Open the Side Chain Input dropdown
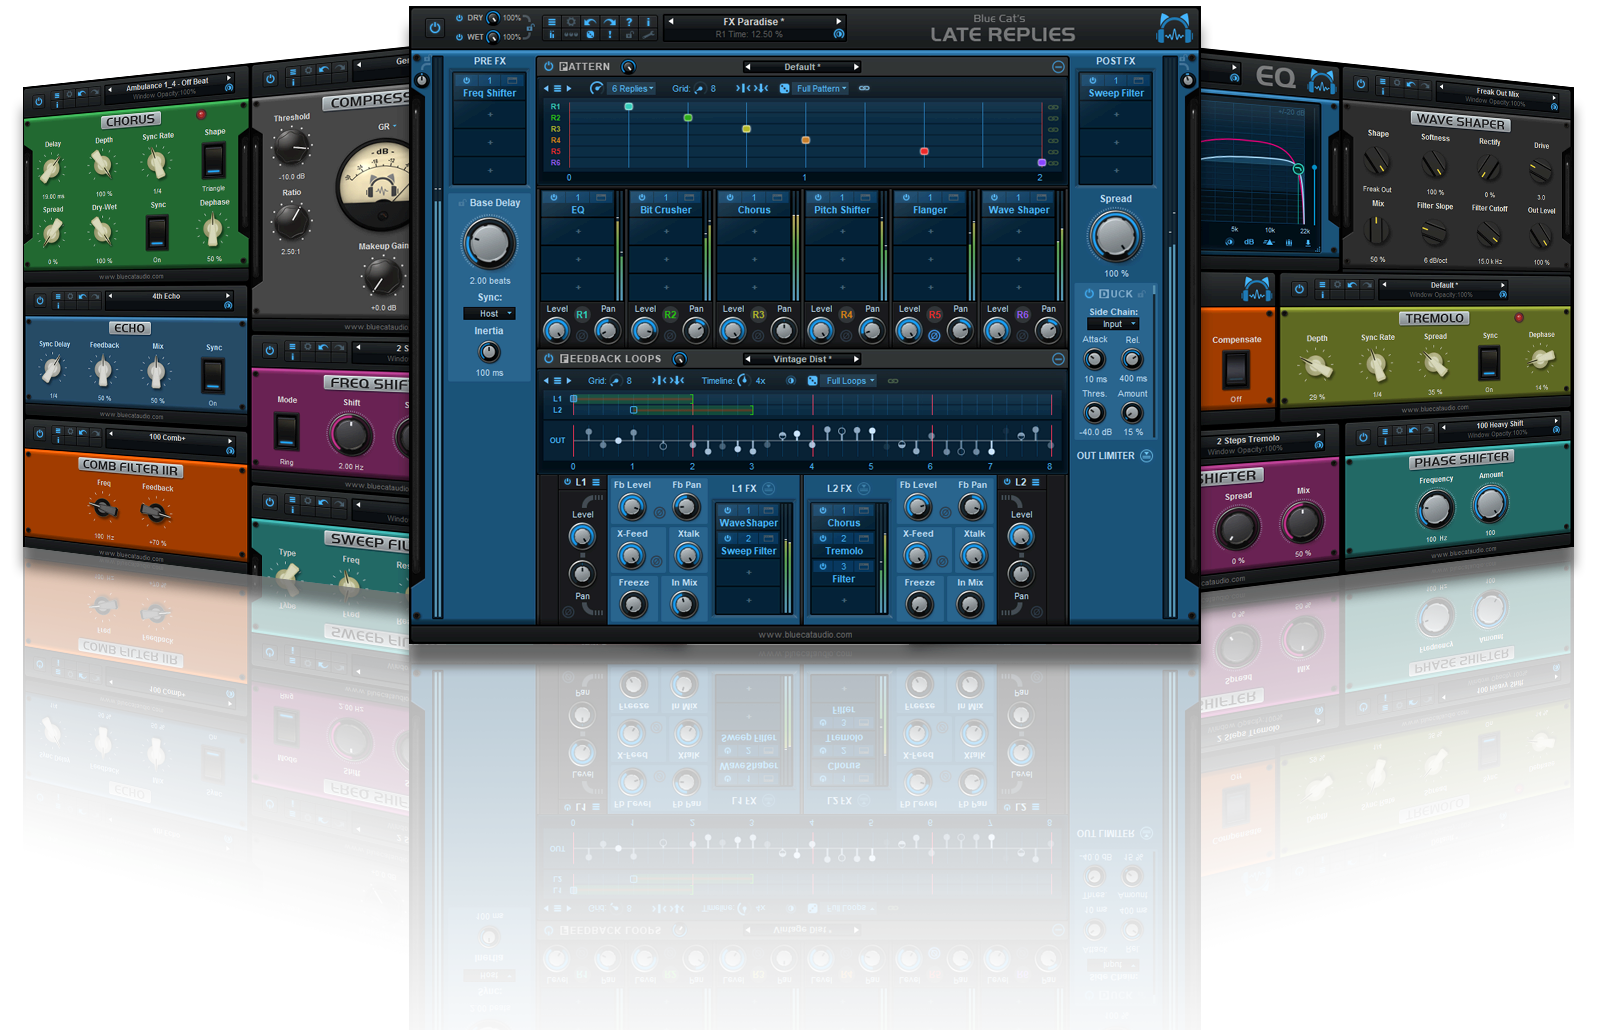1600x1030 pixels. point(1113,324)
